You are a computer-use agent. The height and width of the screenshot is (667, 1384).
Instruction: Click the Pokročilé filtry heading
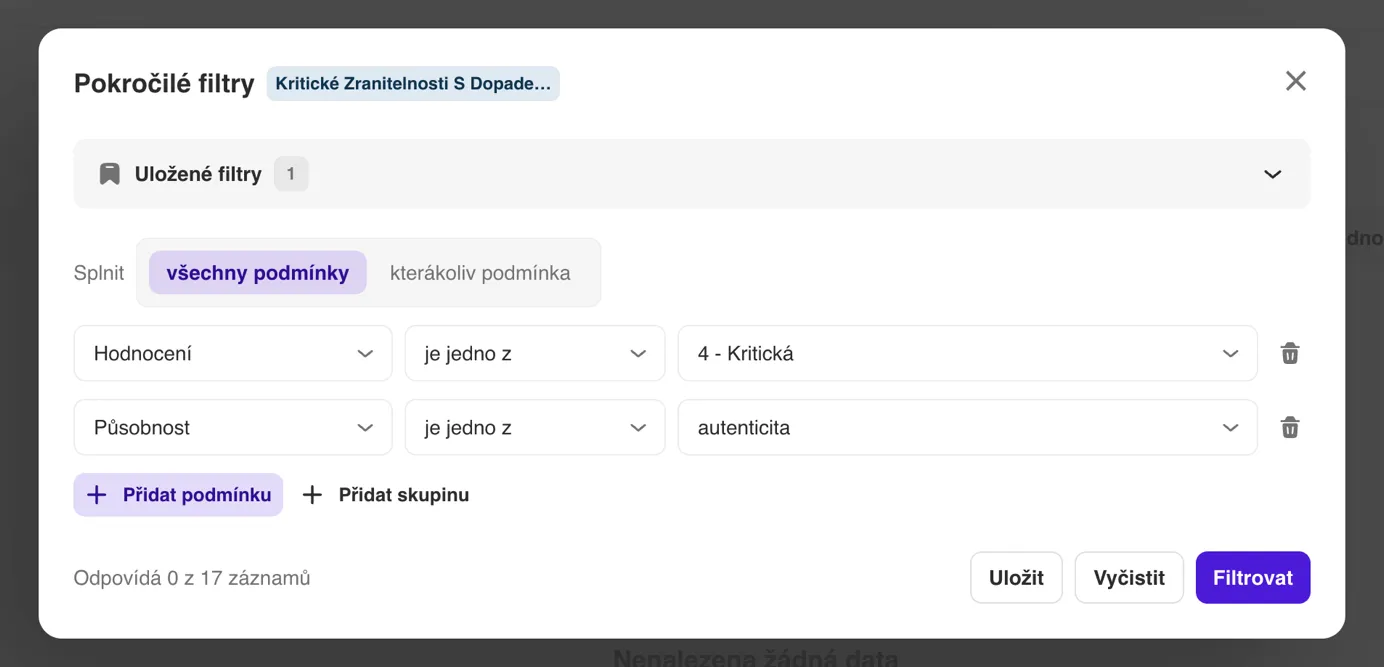tap(164, 84)
